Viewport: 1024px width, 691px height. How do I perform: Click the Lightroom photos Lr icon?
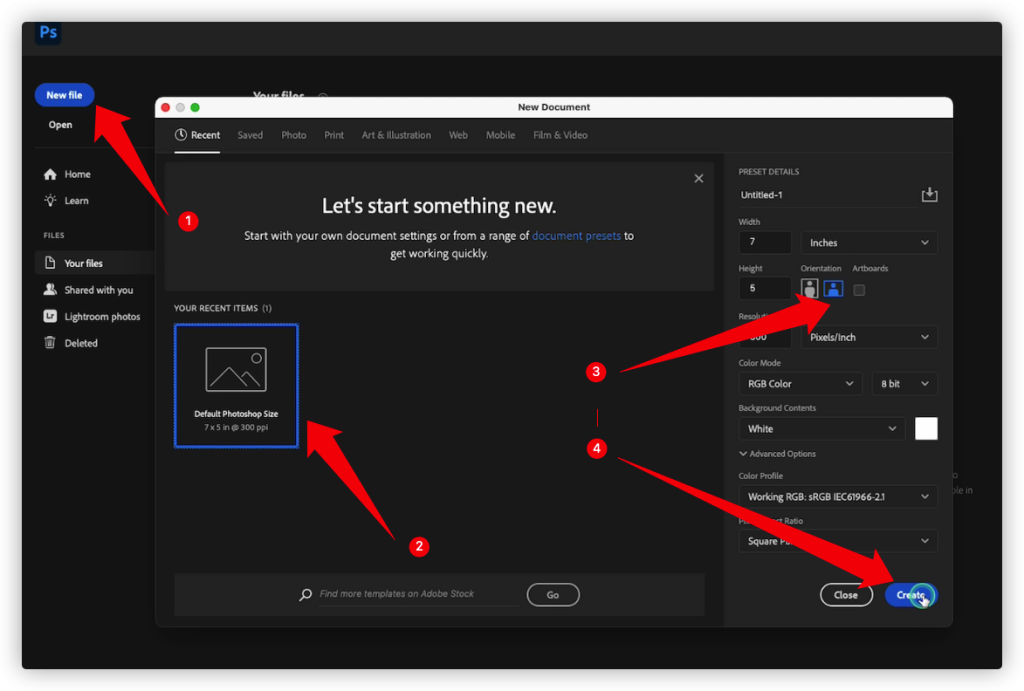pos(50,316)
